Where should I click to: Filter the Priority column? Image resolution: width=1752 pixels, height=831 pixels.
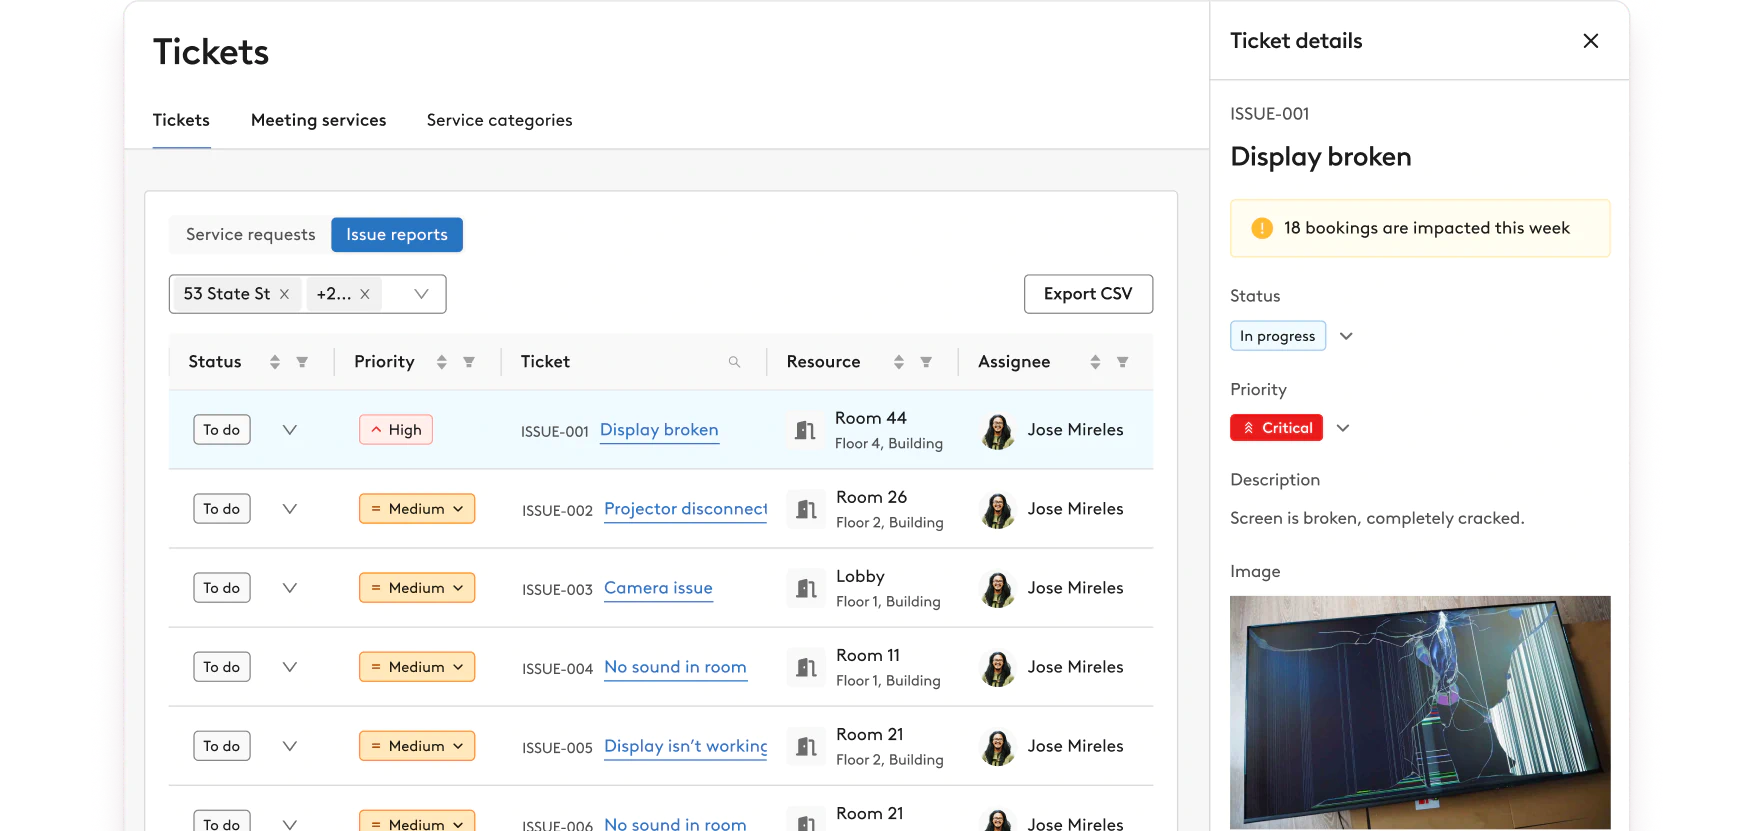coord(469,362)
